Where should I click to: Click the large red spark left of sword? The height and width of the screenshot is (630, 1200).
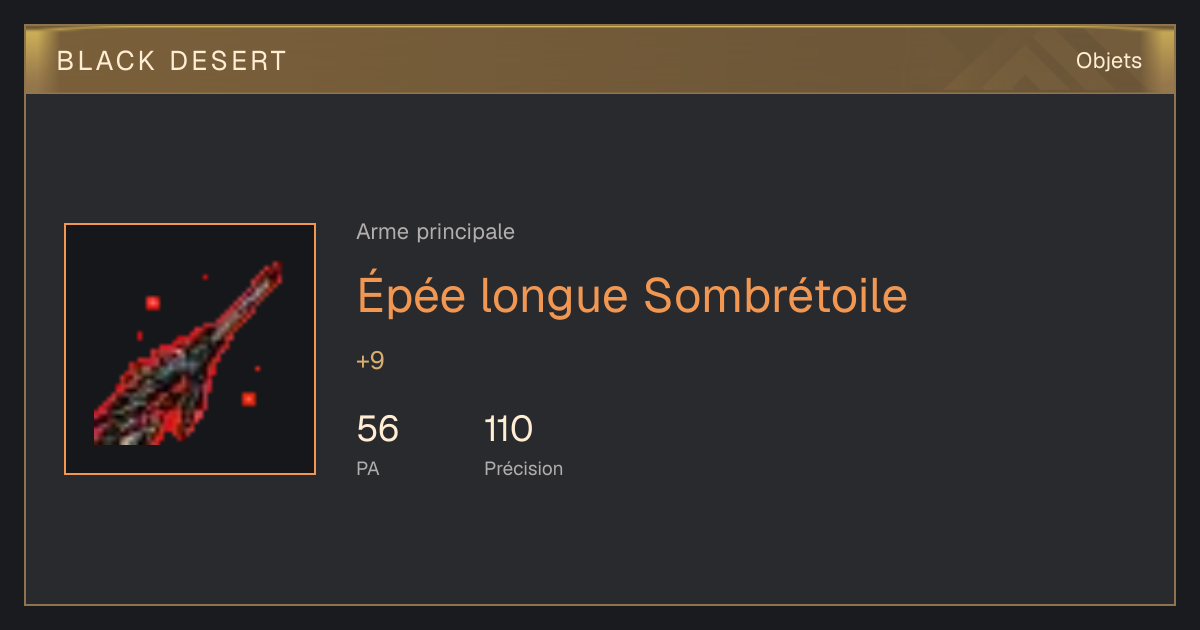click(153, 302)
